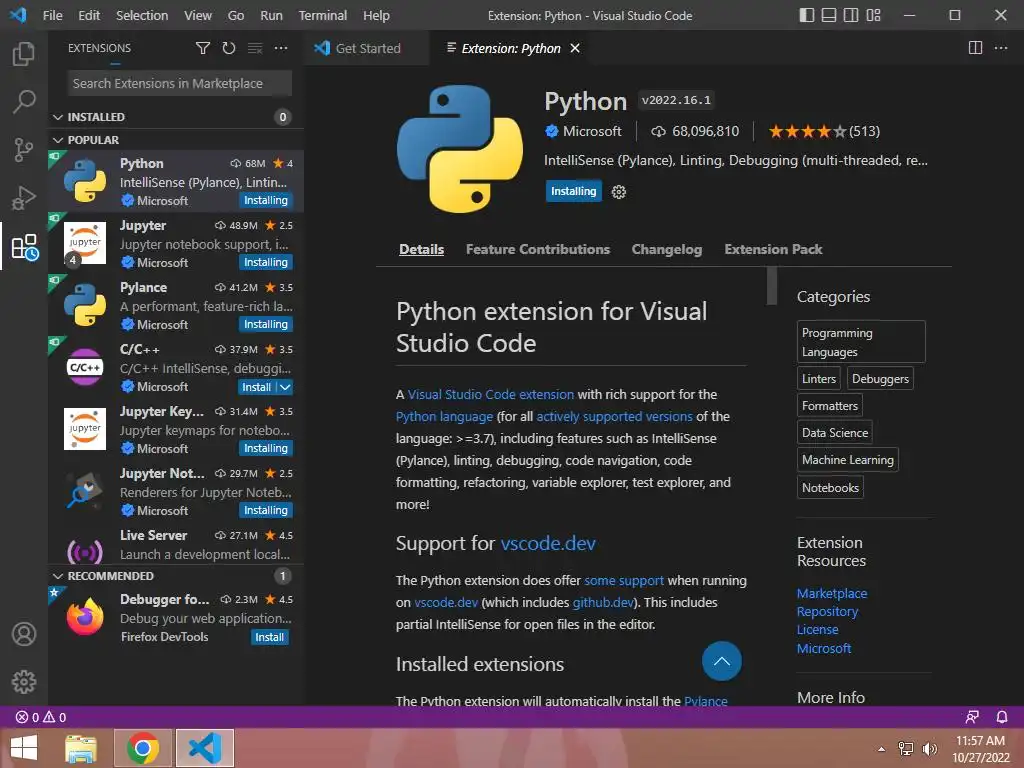Screen dimensions: 1024x768
Task: Refresh the extensions list
Action: [229, 48]
